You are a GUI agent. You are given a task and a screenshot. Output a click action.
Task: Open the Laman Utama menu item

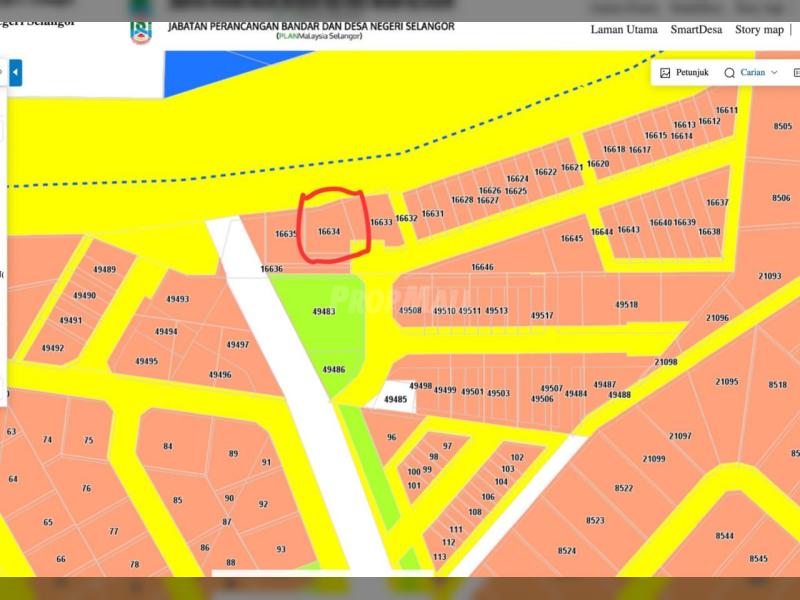624,30
